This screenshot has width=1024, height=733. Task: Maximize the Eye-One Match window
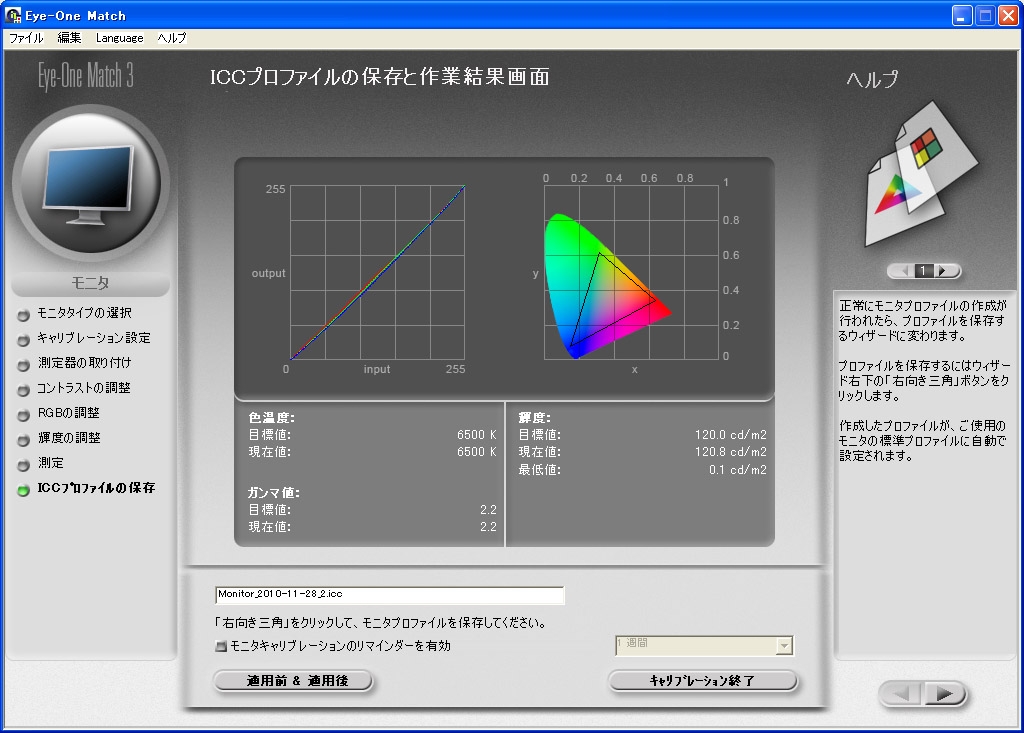coord(985,15)
